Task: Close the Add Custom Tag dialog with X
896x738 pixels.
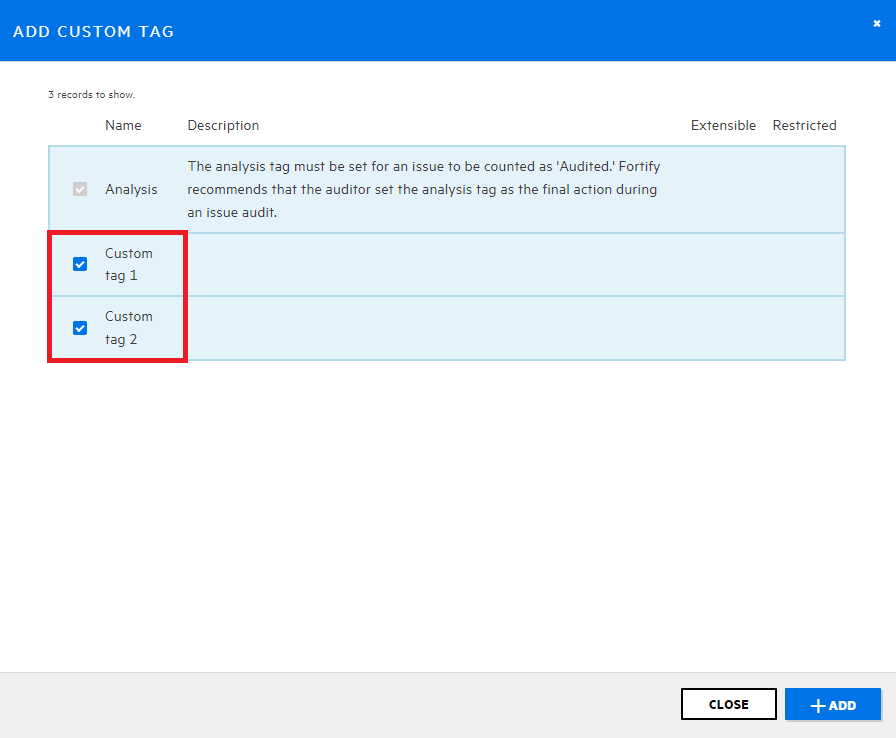Action: (x=877, y=23)
